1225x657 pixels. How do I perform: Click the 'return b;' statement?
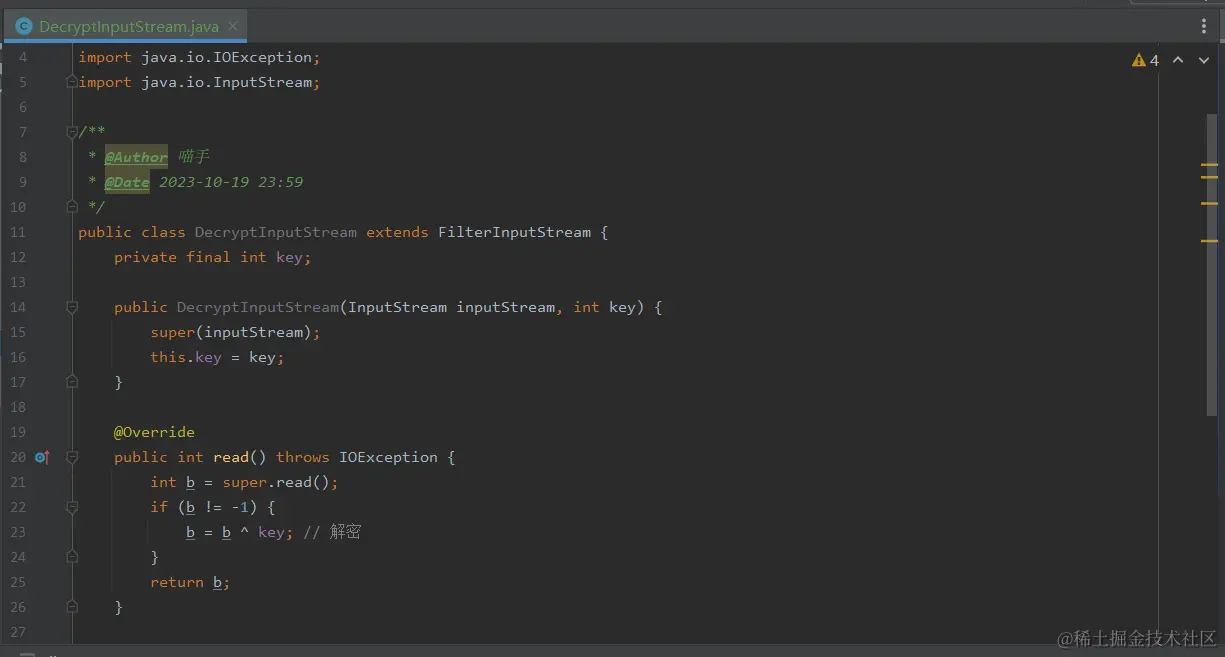pos(190,582)
